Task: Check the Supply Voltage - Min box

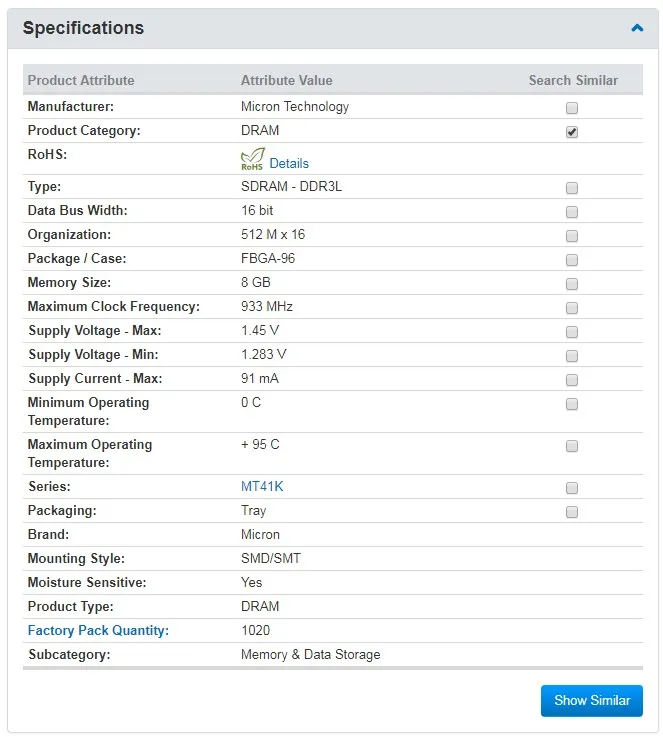Action: click(572, 356)
